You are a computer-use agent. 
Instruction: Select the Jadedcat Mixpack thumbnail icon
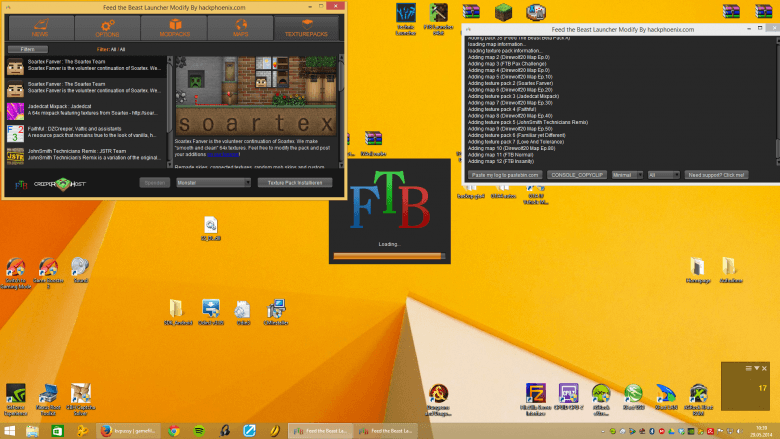(15, 111)
